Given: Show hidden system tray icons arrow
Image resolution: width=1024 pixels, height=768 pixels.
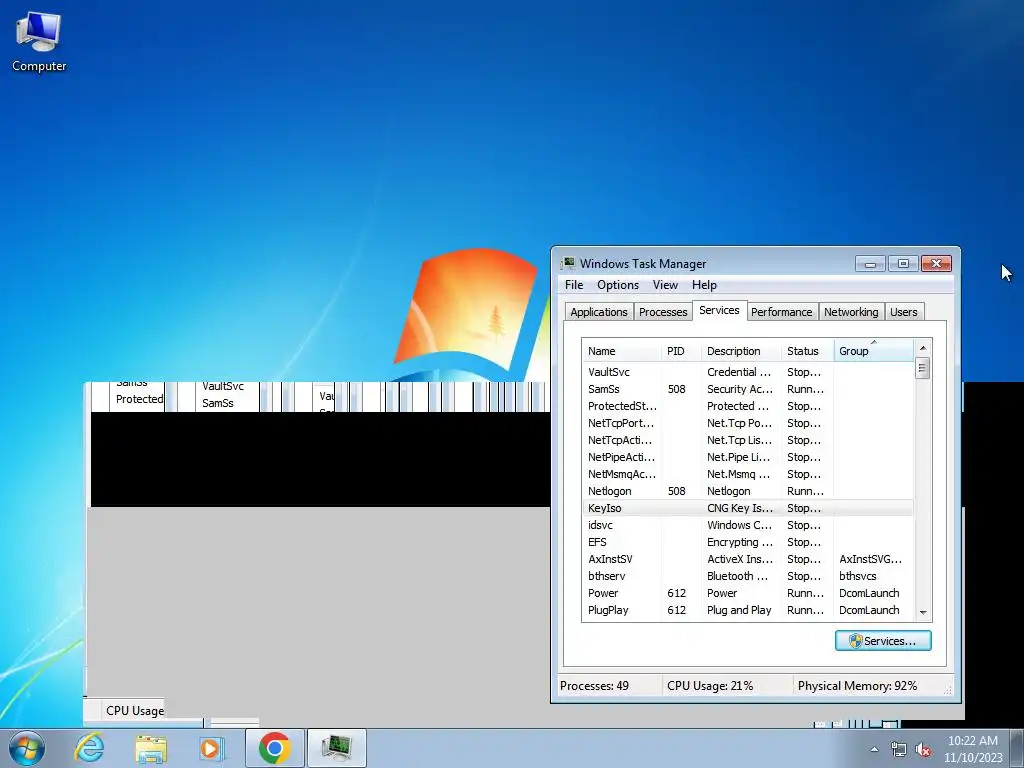Looking at the screenshot, I should pos(874,749).
